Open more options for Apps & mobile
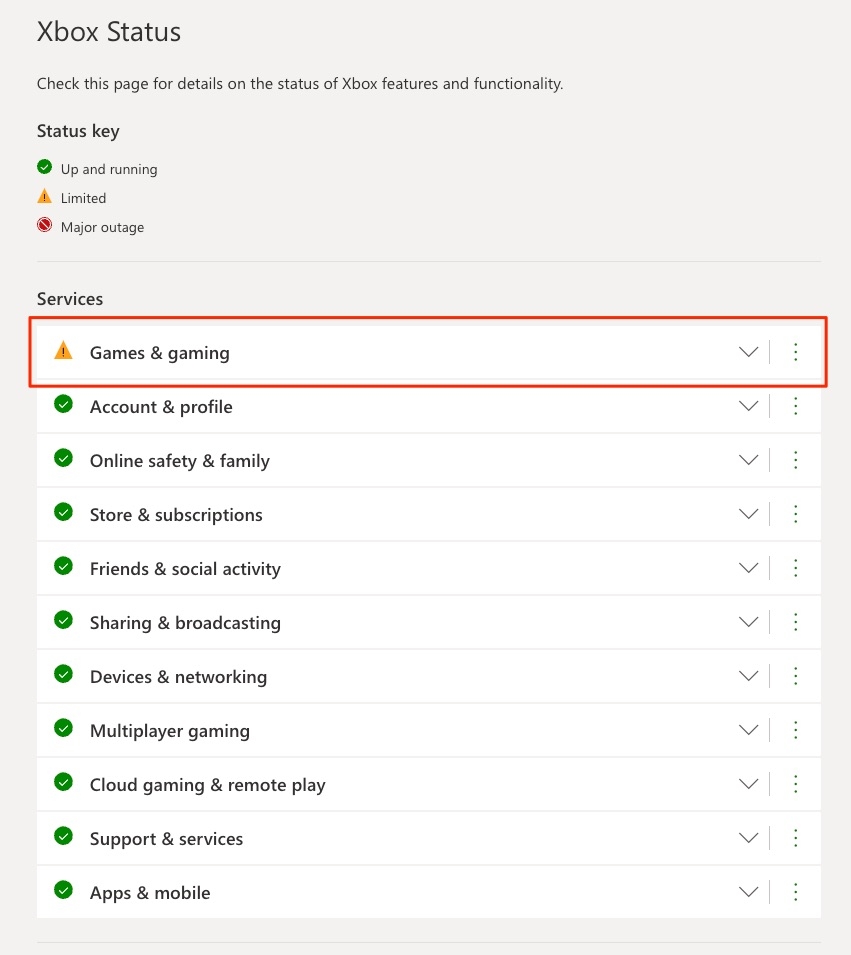851x955 pixels. click(796, 892)
